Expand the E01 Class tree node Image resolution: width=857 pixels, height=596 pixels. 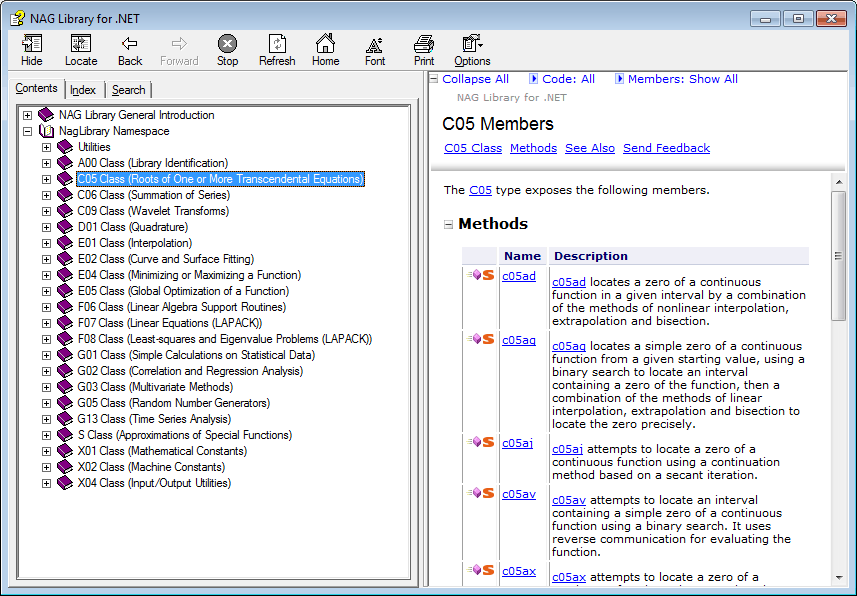(x=46, y=243)
